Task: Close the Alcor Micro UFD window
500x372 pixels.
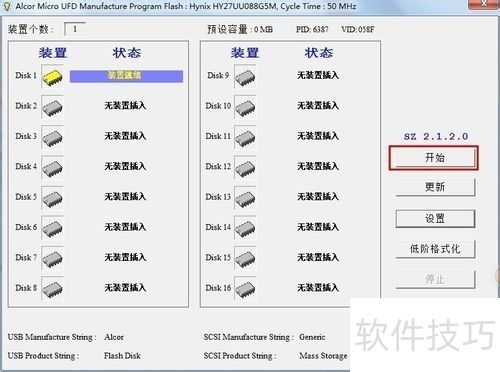Action: tap(484, 4)
